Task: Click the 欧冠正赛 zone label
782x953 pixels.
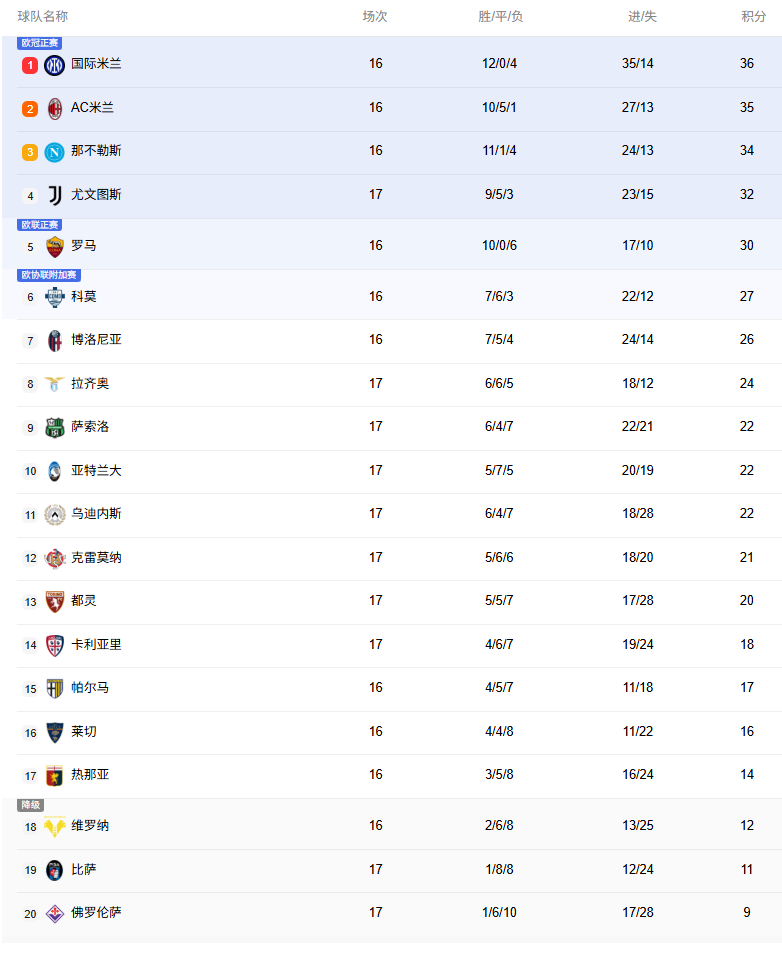Action: pos(39,43)
